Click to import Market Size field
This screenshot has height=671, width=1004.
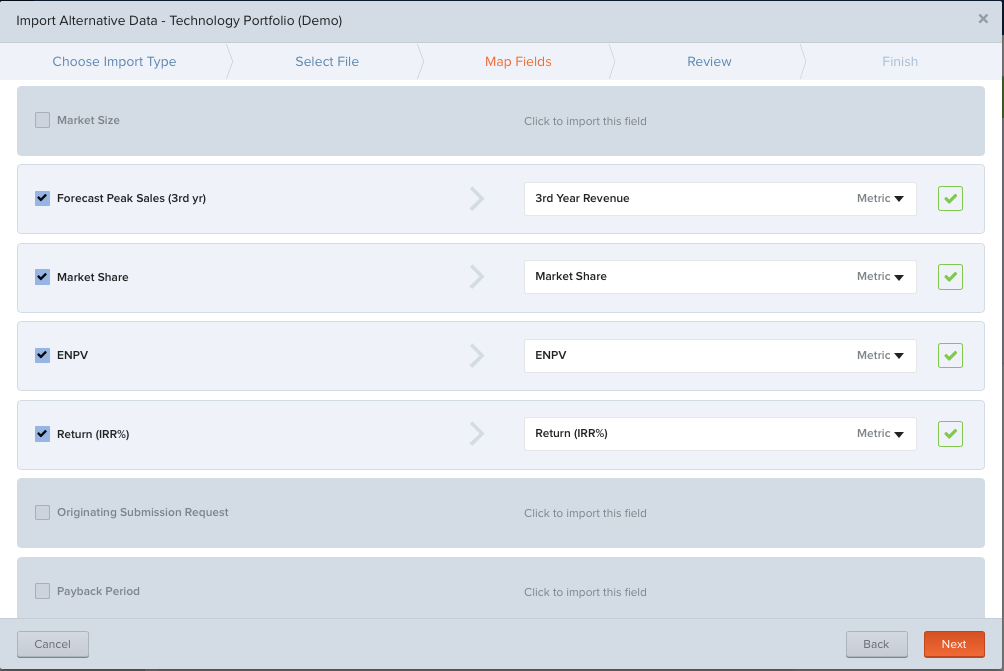coord(585,121)
